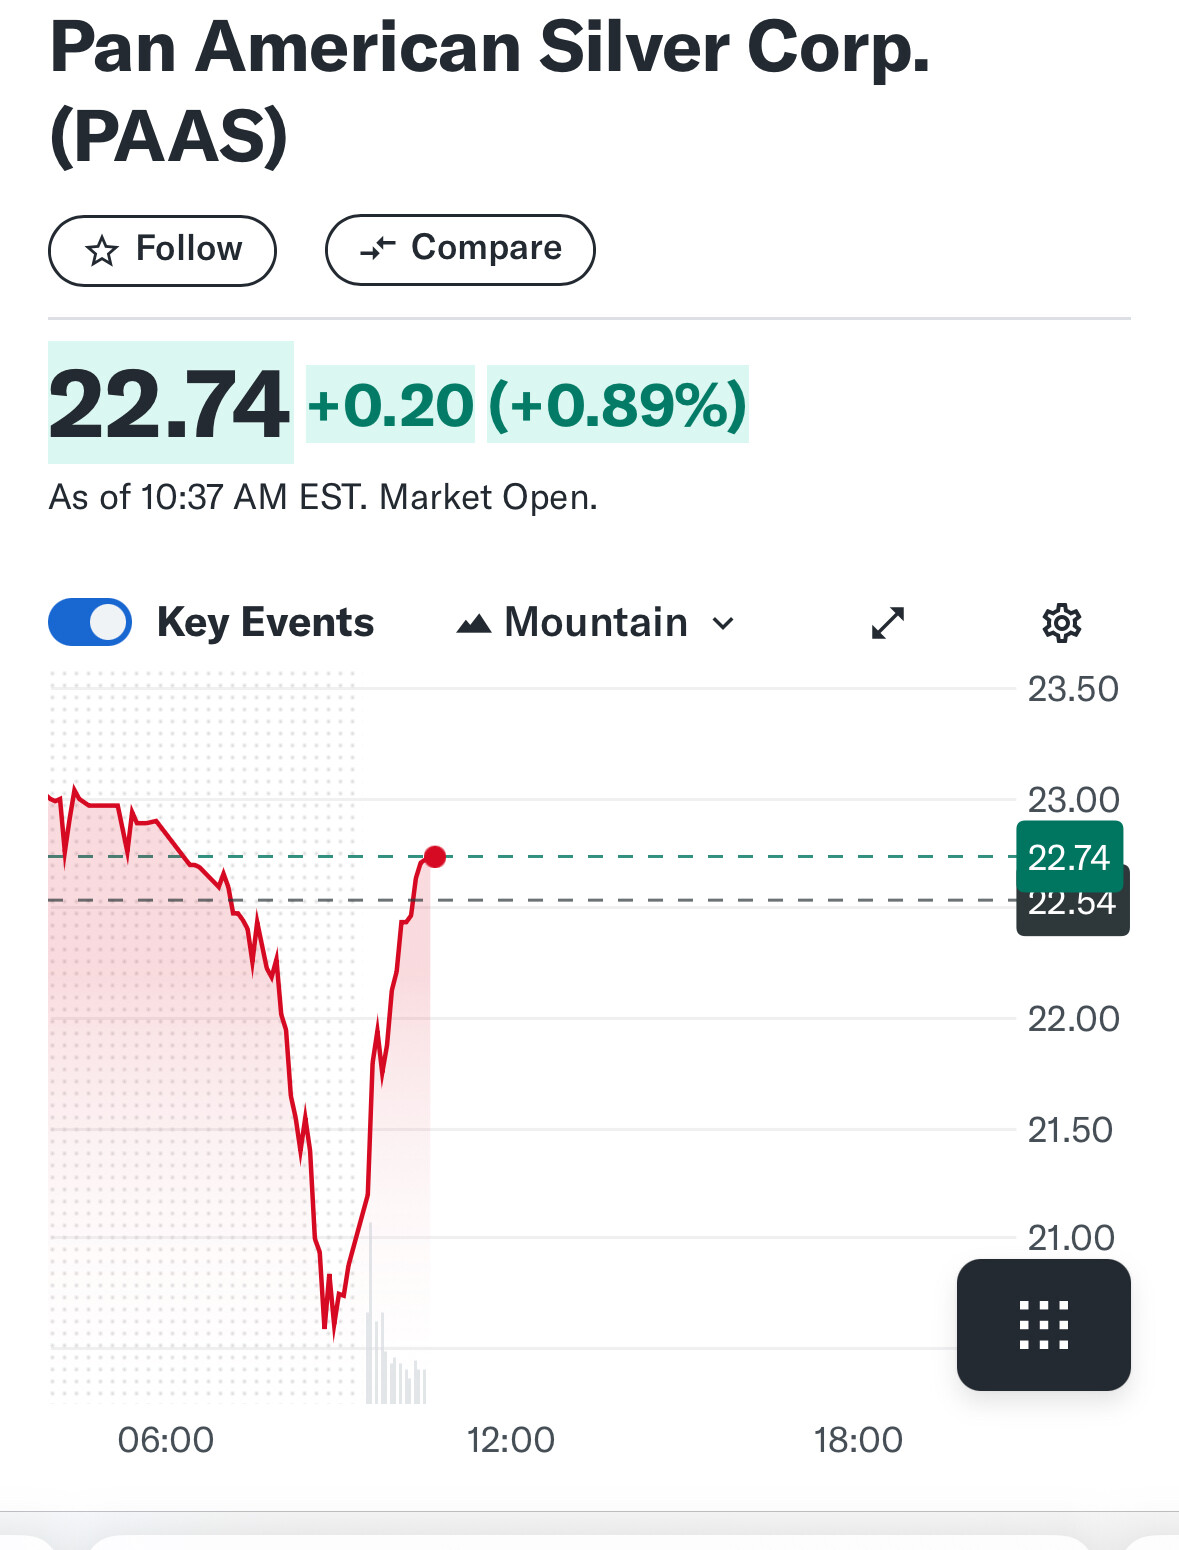
Task: Toggle the Key Events switch off
Action: (90, 622)
